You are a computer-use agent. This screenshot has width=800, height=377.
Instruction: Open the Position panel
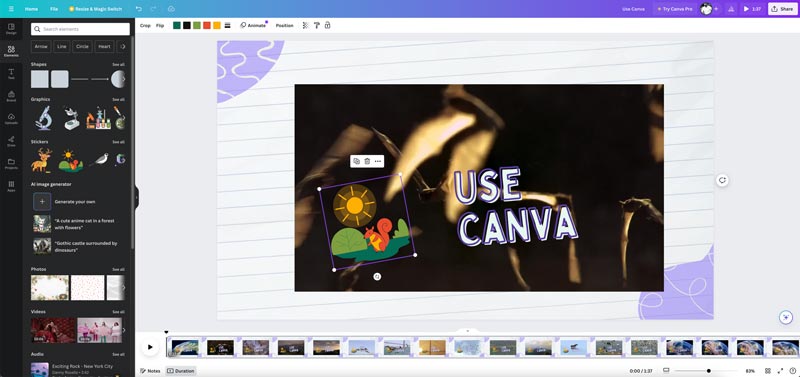coord(285,25)
